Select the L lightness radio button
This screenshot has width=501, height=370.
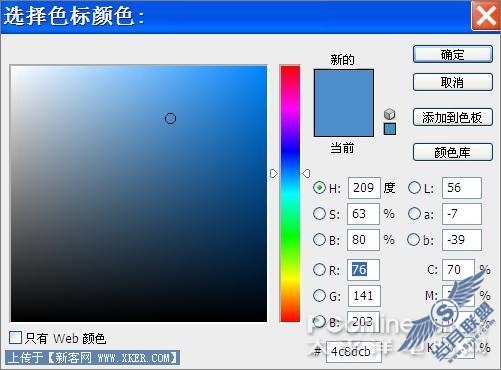coord(414,188)
